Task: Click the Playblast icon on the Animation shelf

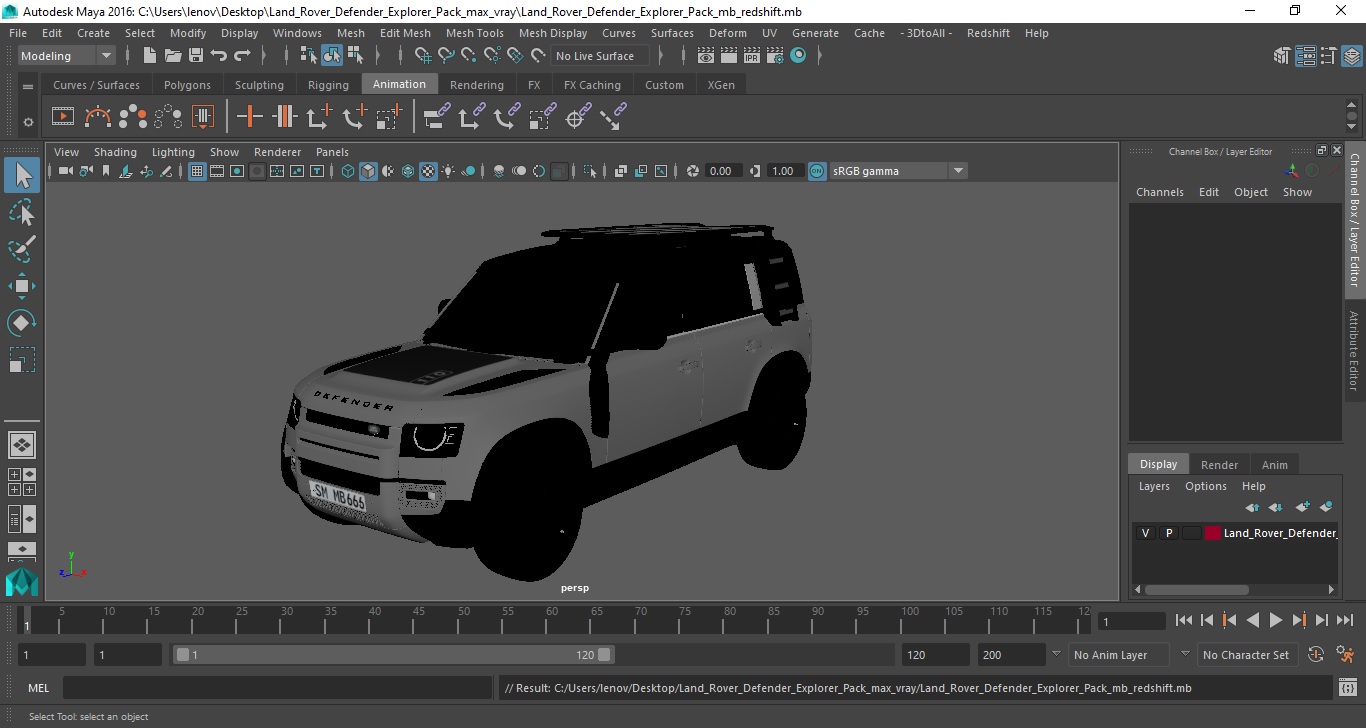Action: (x=63, y=117)
